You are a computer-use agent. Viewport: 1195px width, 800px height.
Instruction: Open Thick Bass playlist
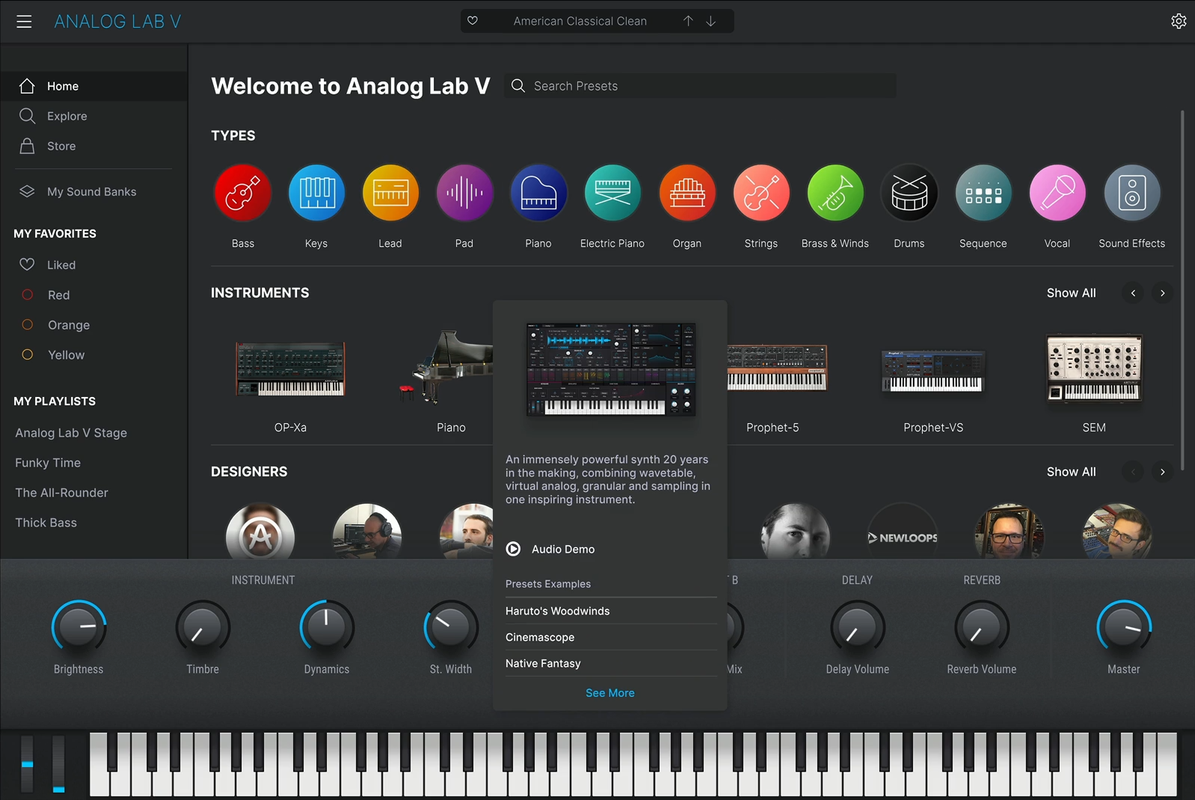click(x=46, y=523)
